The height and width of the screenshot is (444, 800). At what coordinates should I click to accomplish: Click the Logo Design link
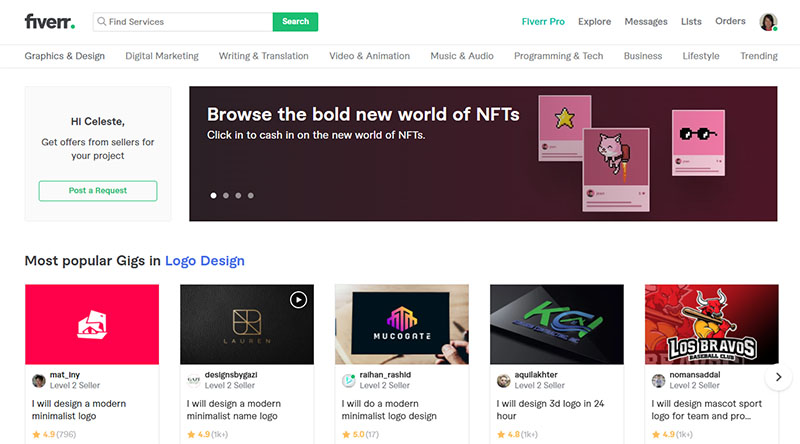(x=205, y=261)
